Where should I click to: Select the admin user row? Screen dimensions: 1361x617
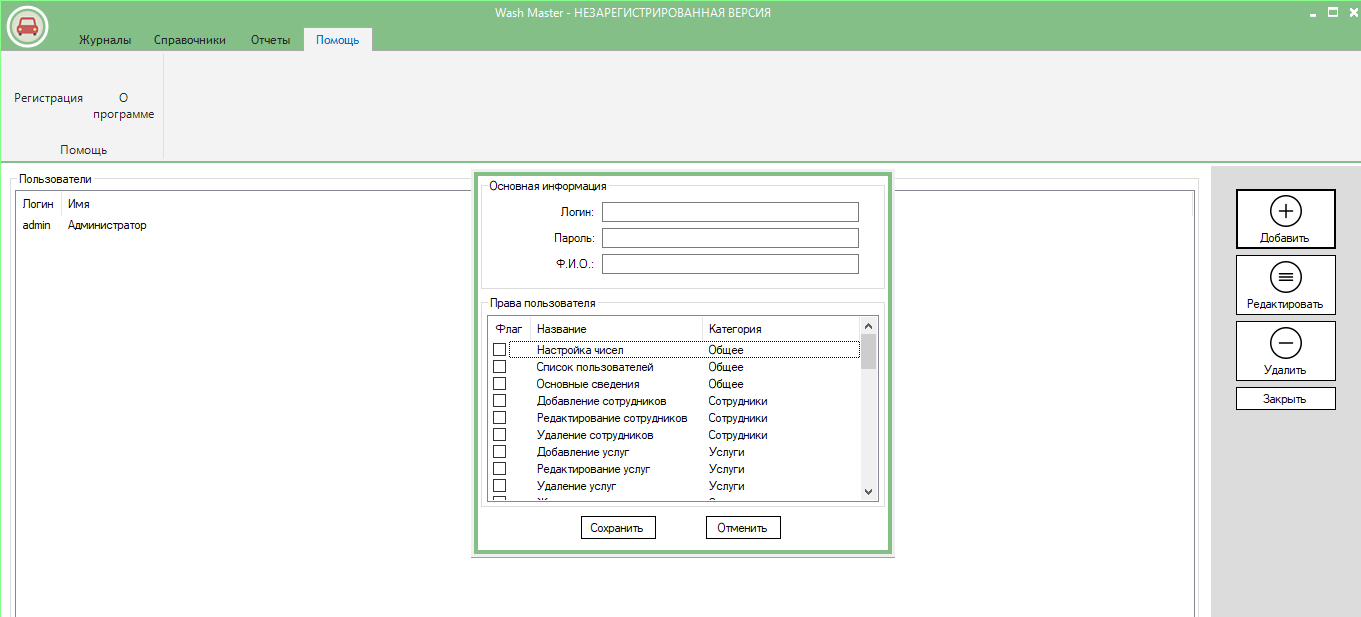click(x=604, y=225)
